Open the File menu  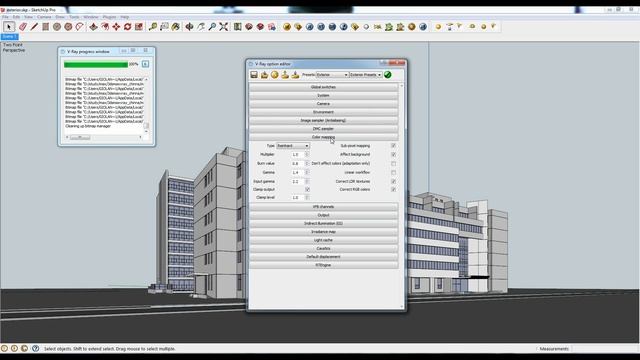pyautogui.click(x=5, y=17)
